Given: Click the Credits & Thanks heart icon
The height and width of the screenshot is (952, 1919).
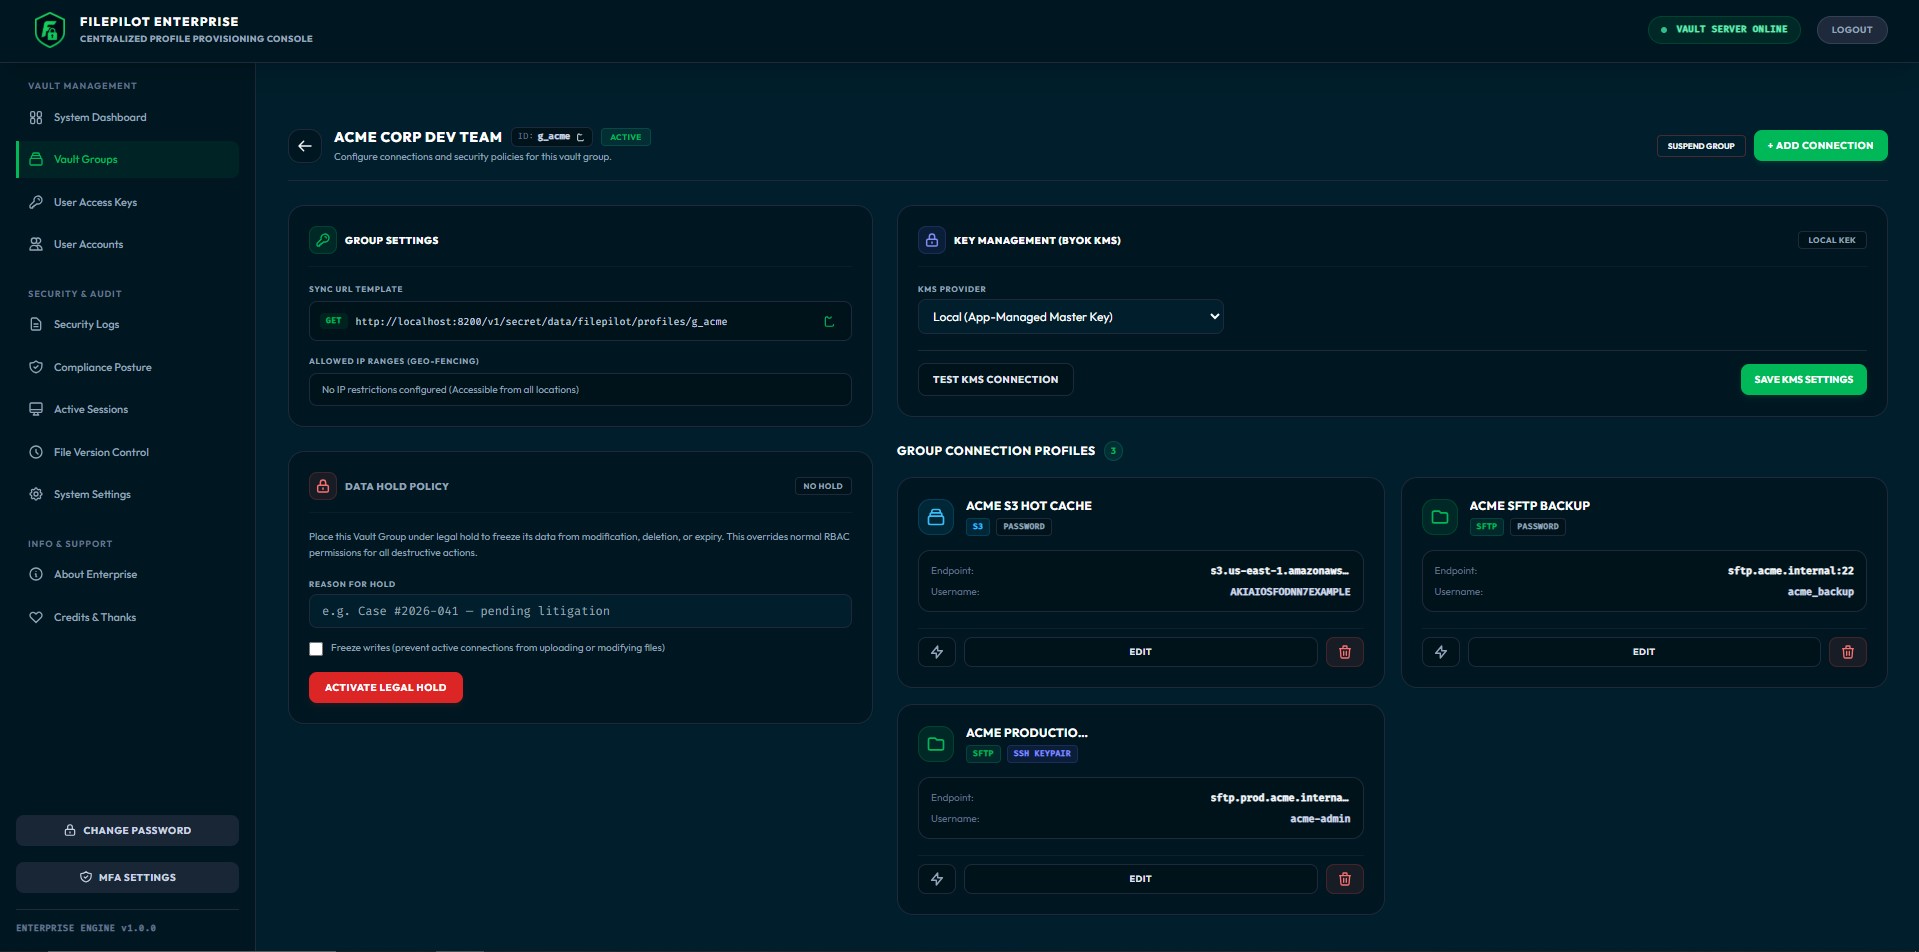Looking at the screenshot, I should pyautogui.click(x=36, y=617).
